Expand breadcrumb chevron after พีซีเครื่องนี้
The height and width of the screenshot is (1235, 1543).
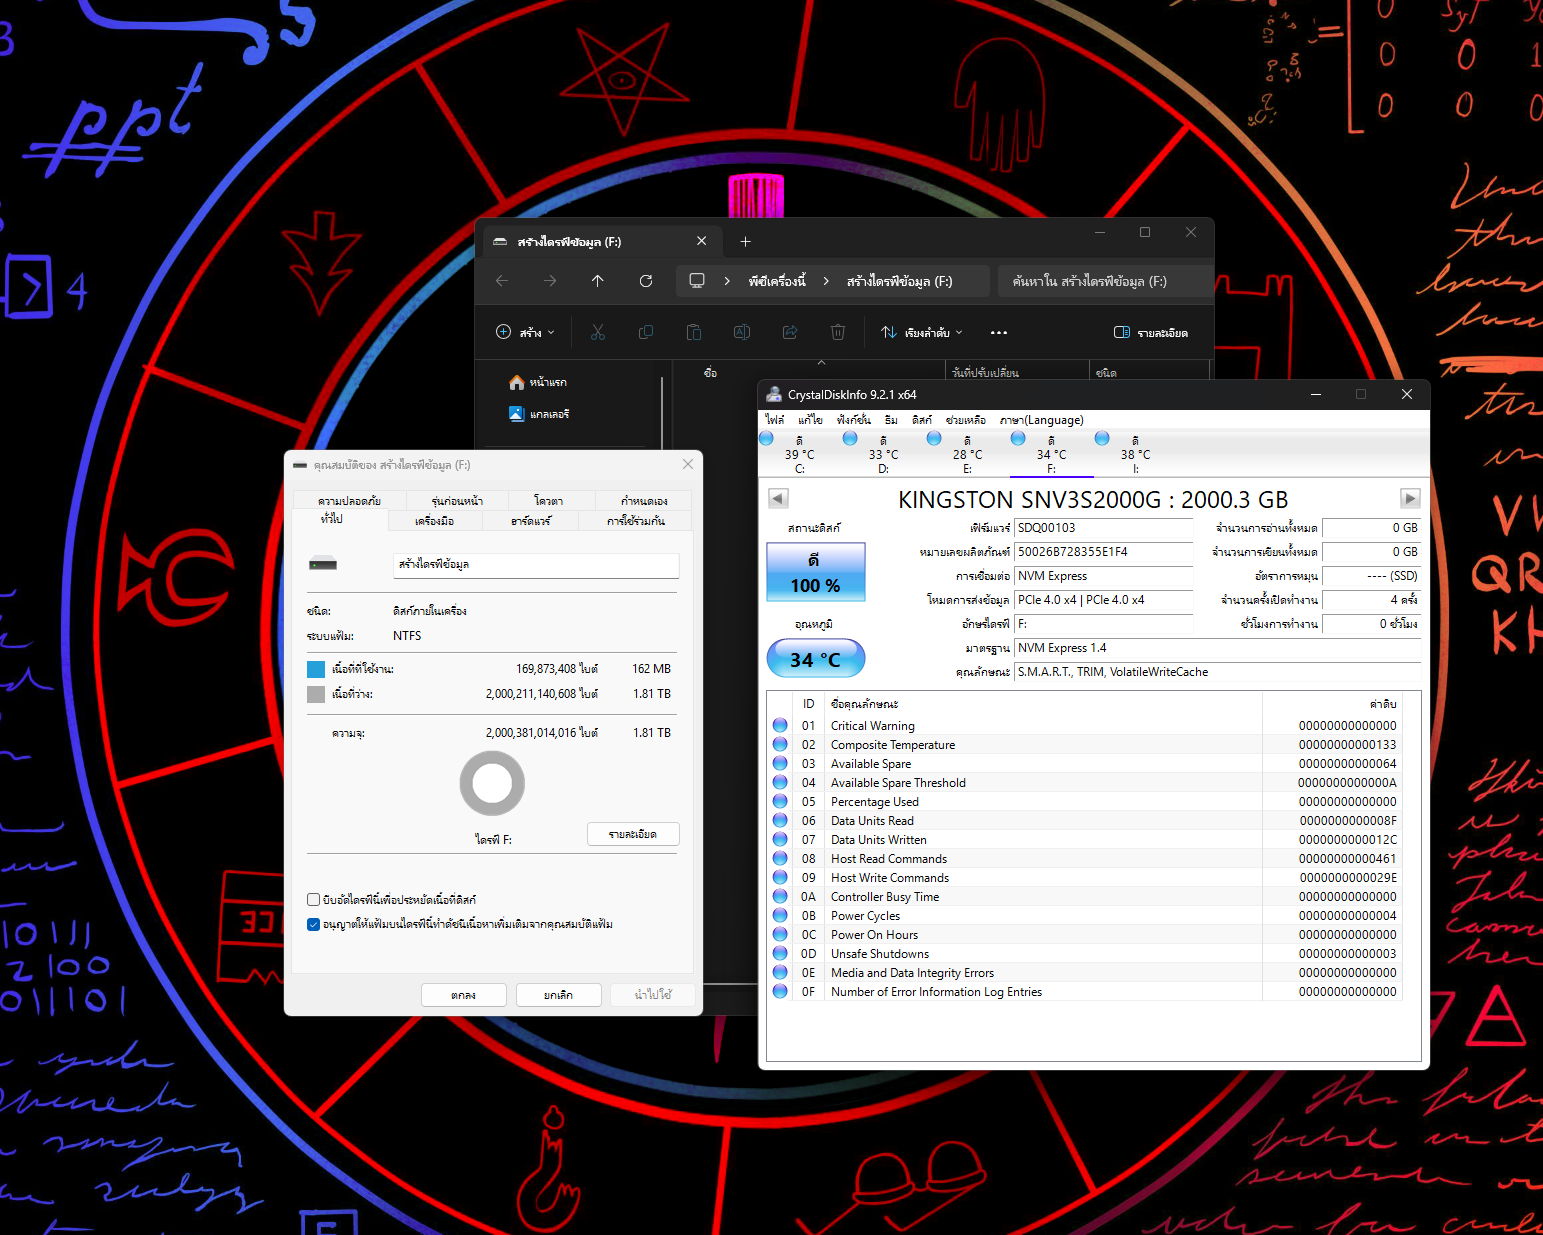pyautogui.click(x=826, y=281)
